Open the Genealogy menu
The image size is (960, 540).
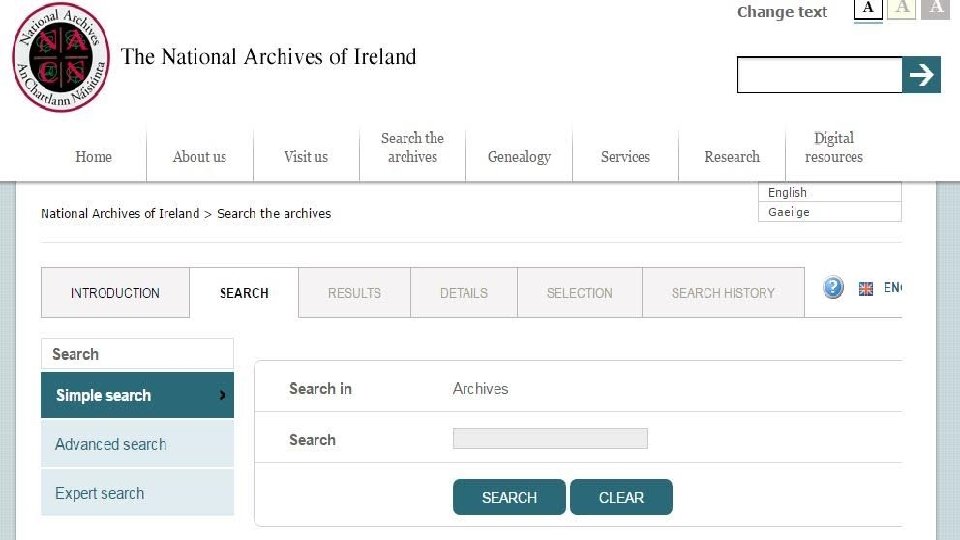pos(519,157)
